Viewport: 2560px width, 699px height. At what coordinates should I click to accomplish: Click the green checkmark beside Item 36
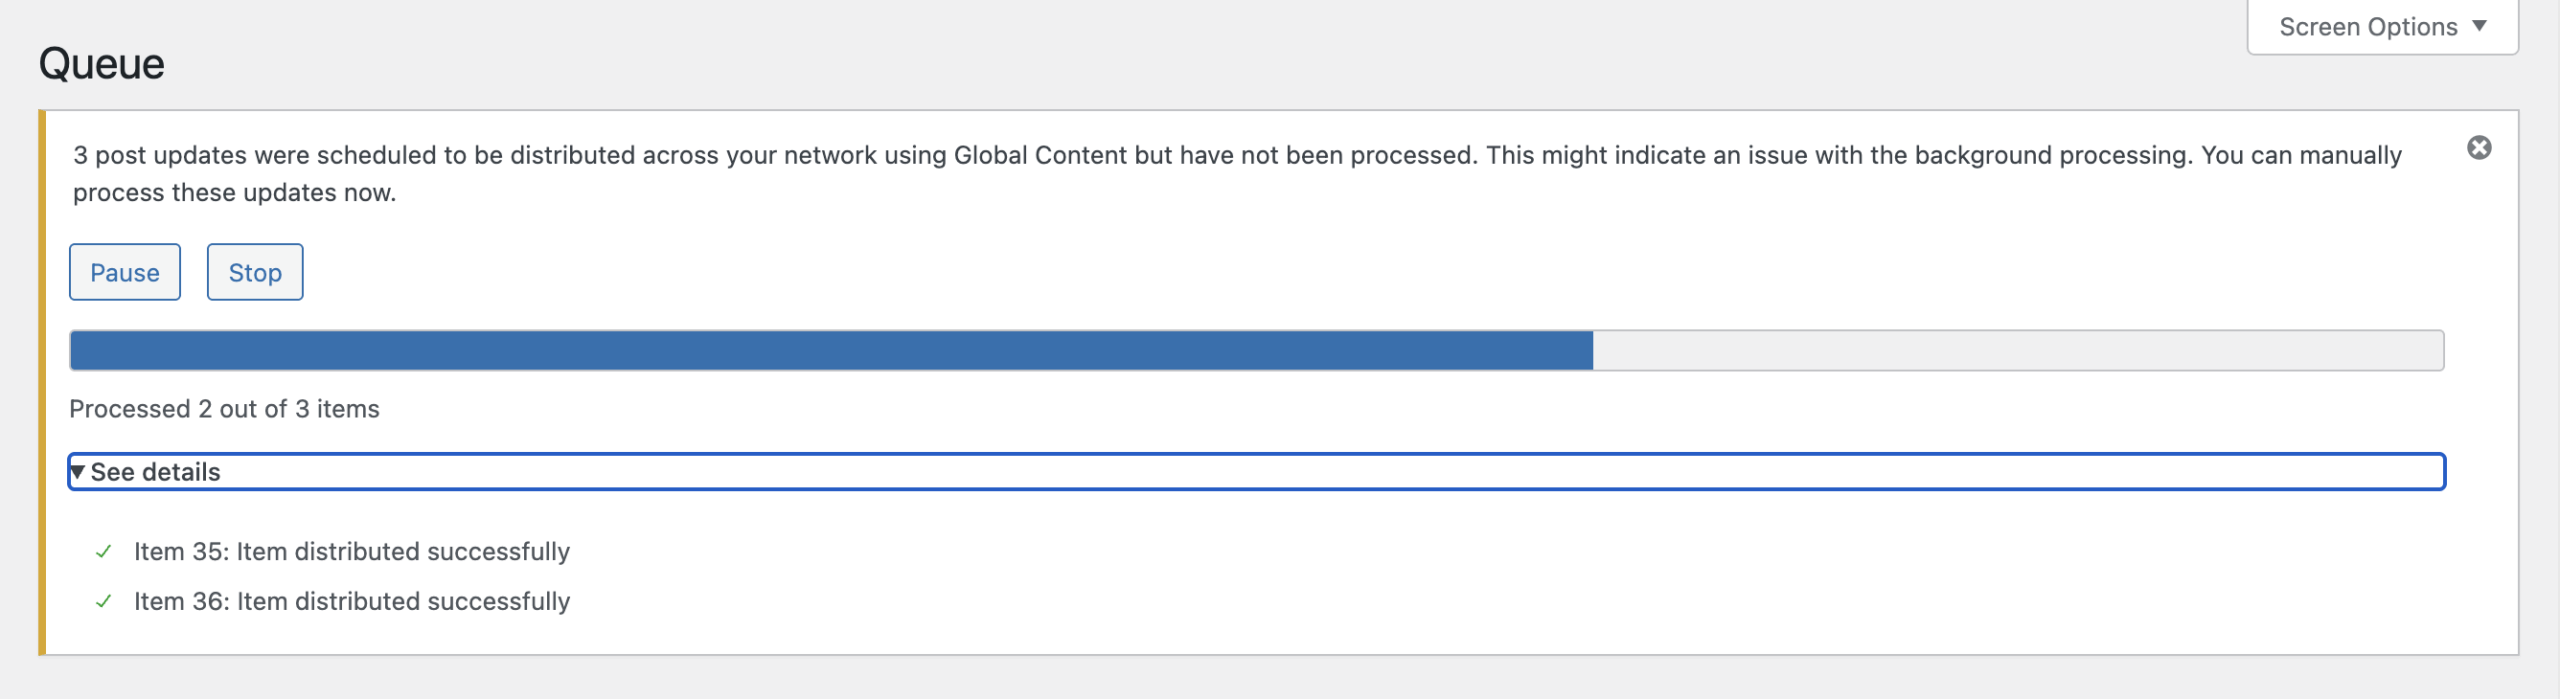103,601
